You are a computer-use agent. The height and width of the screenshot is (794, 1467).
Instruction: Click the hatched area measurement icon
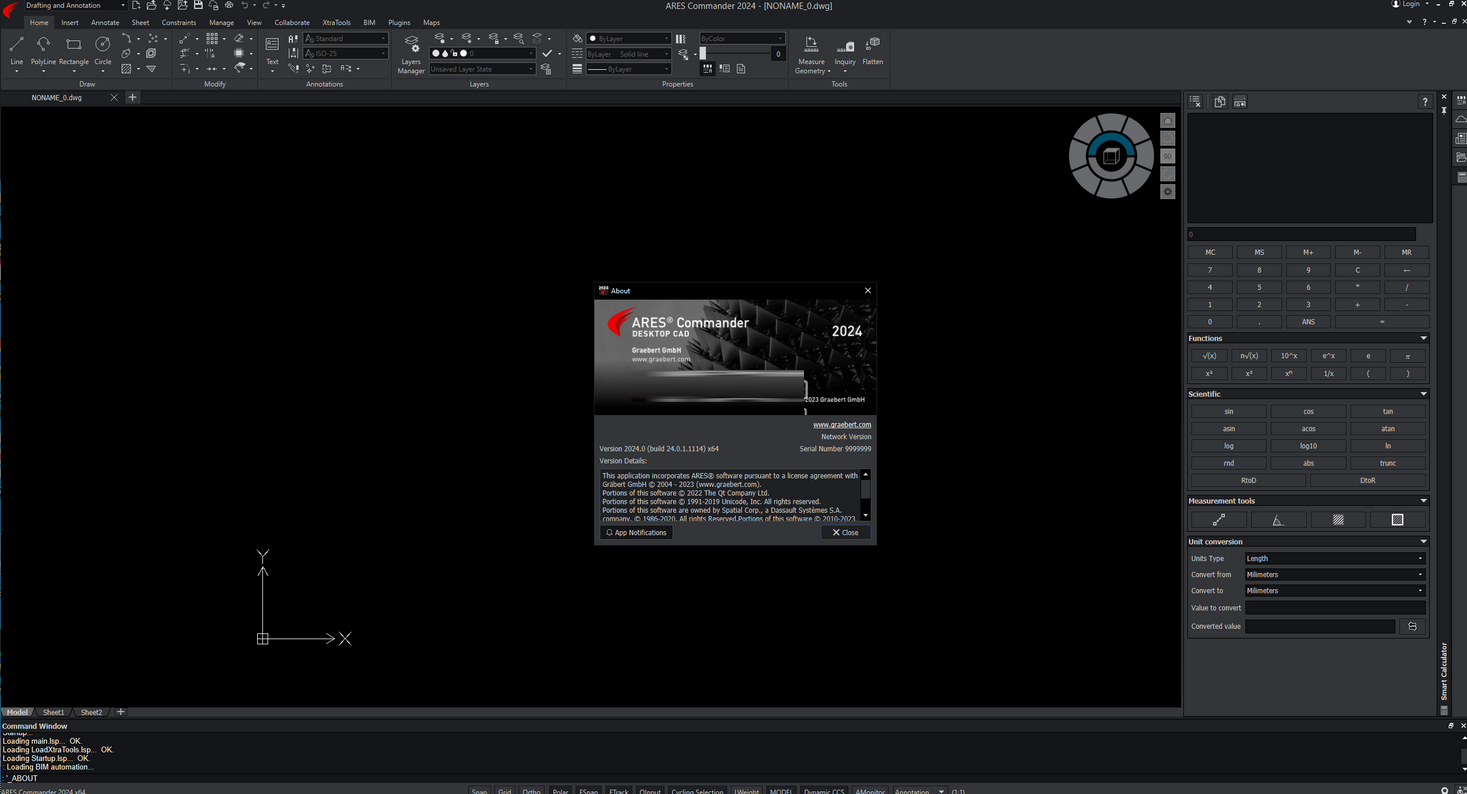point(1338,520)
